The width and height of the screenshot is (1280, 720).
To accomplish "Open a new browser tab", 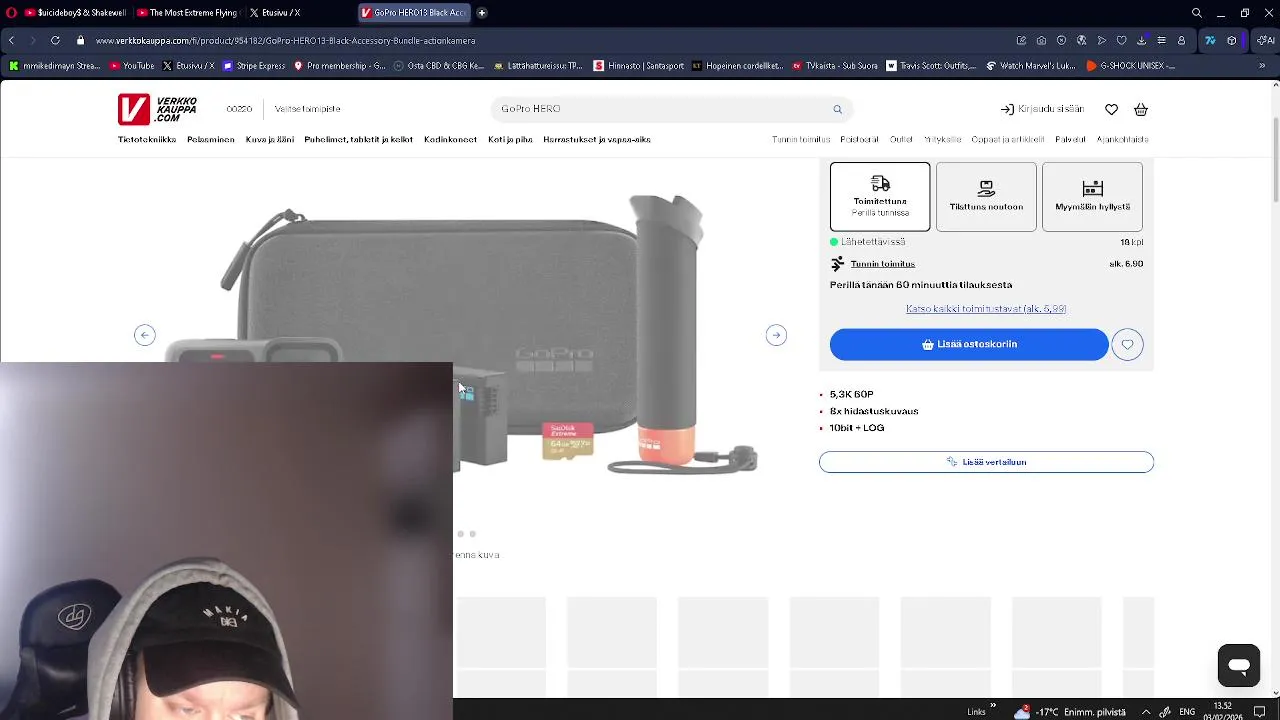I will coord(482,13).
